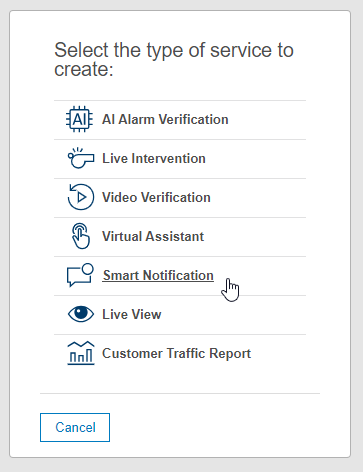Click the whistle icon for Live Intervention
The height and width of the screenshot is (472, 363).
81,158
